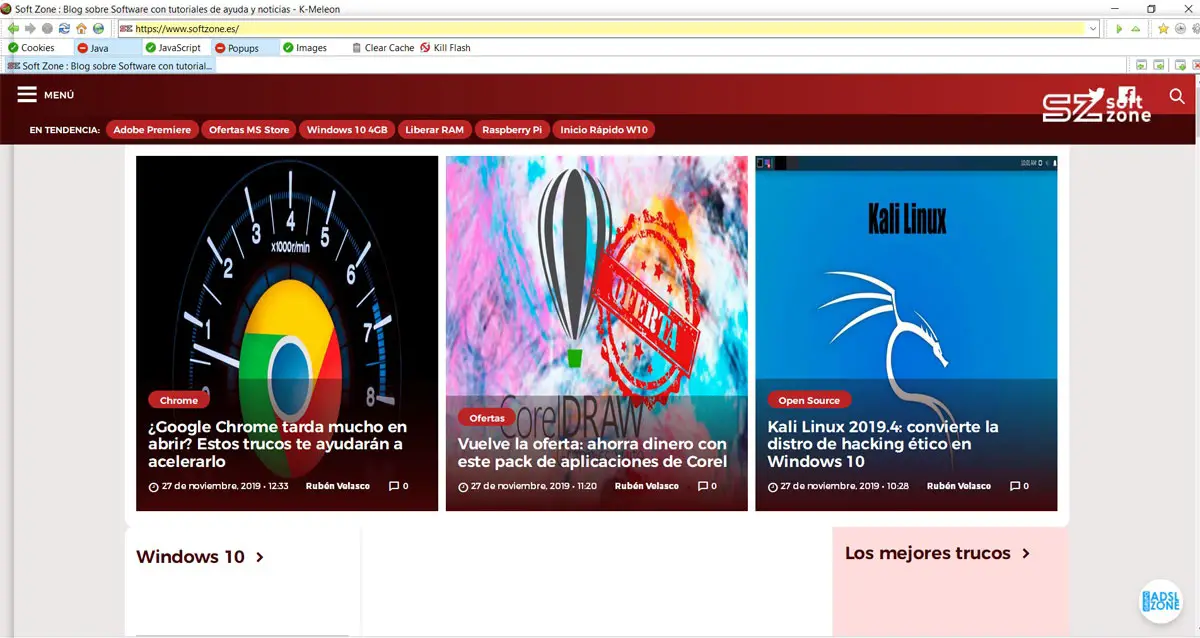Click the grey Stop loading button

tap(47, 29)
